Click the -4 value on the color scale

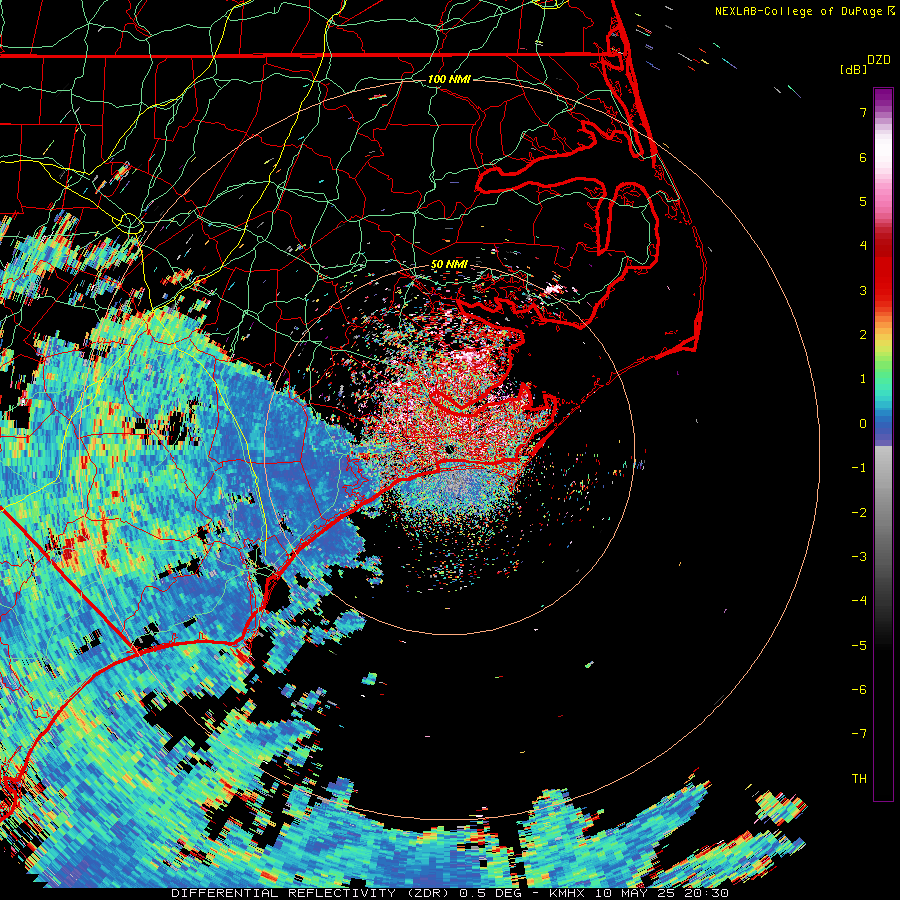[859, 601]
